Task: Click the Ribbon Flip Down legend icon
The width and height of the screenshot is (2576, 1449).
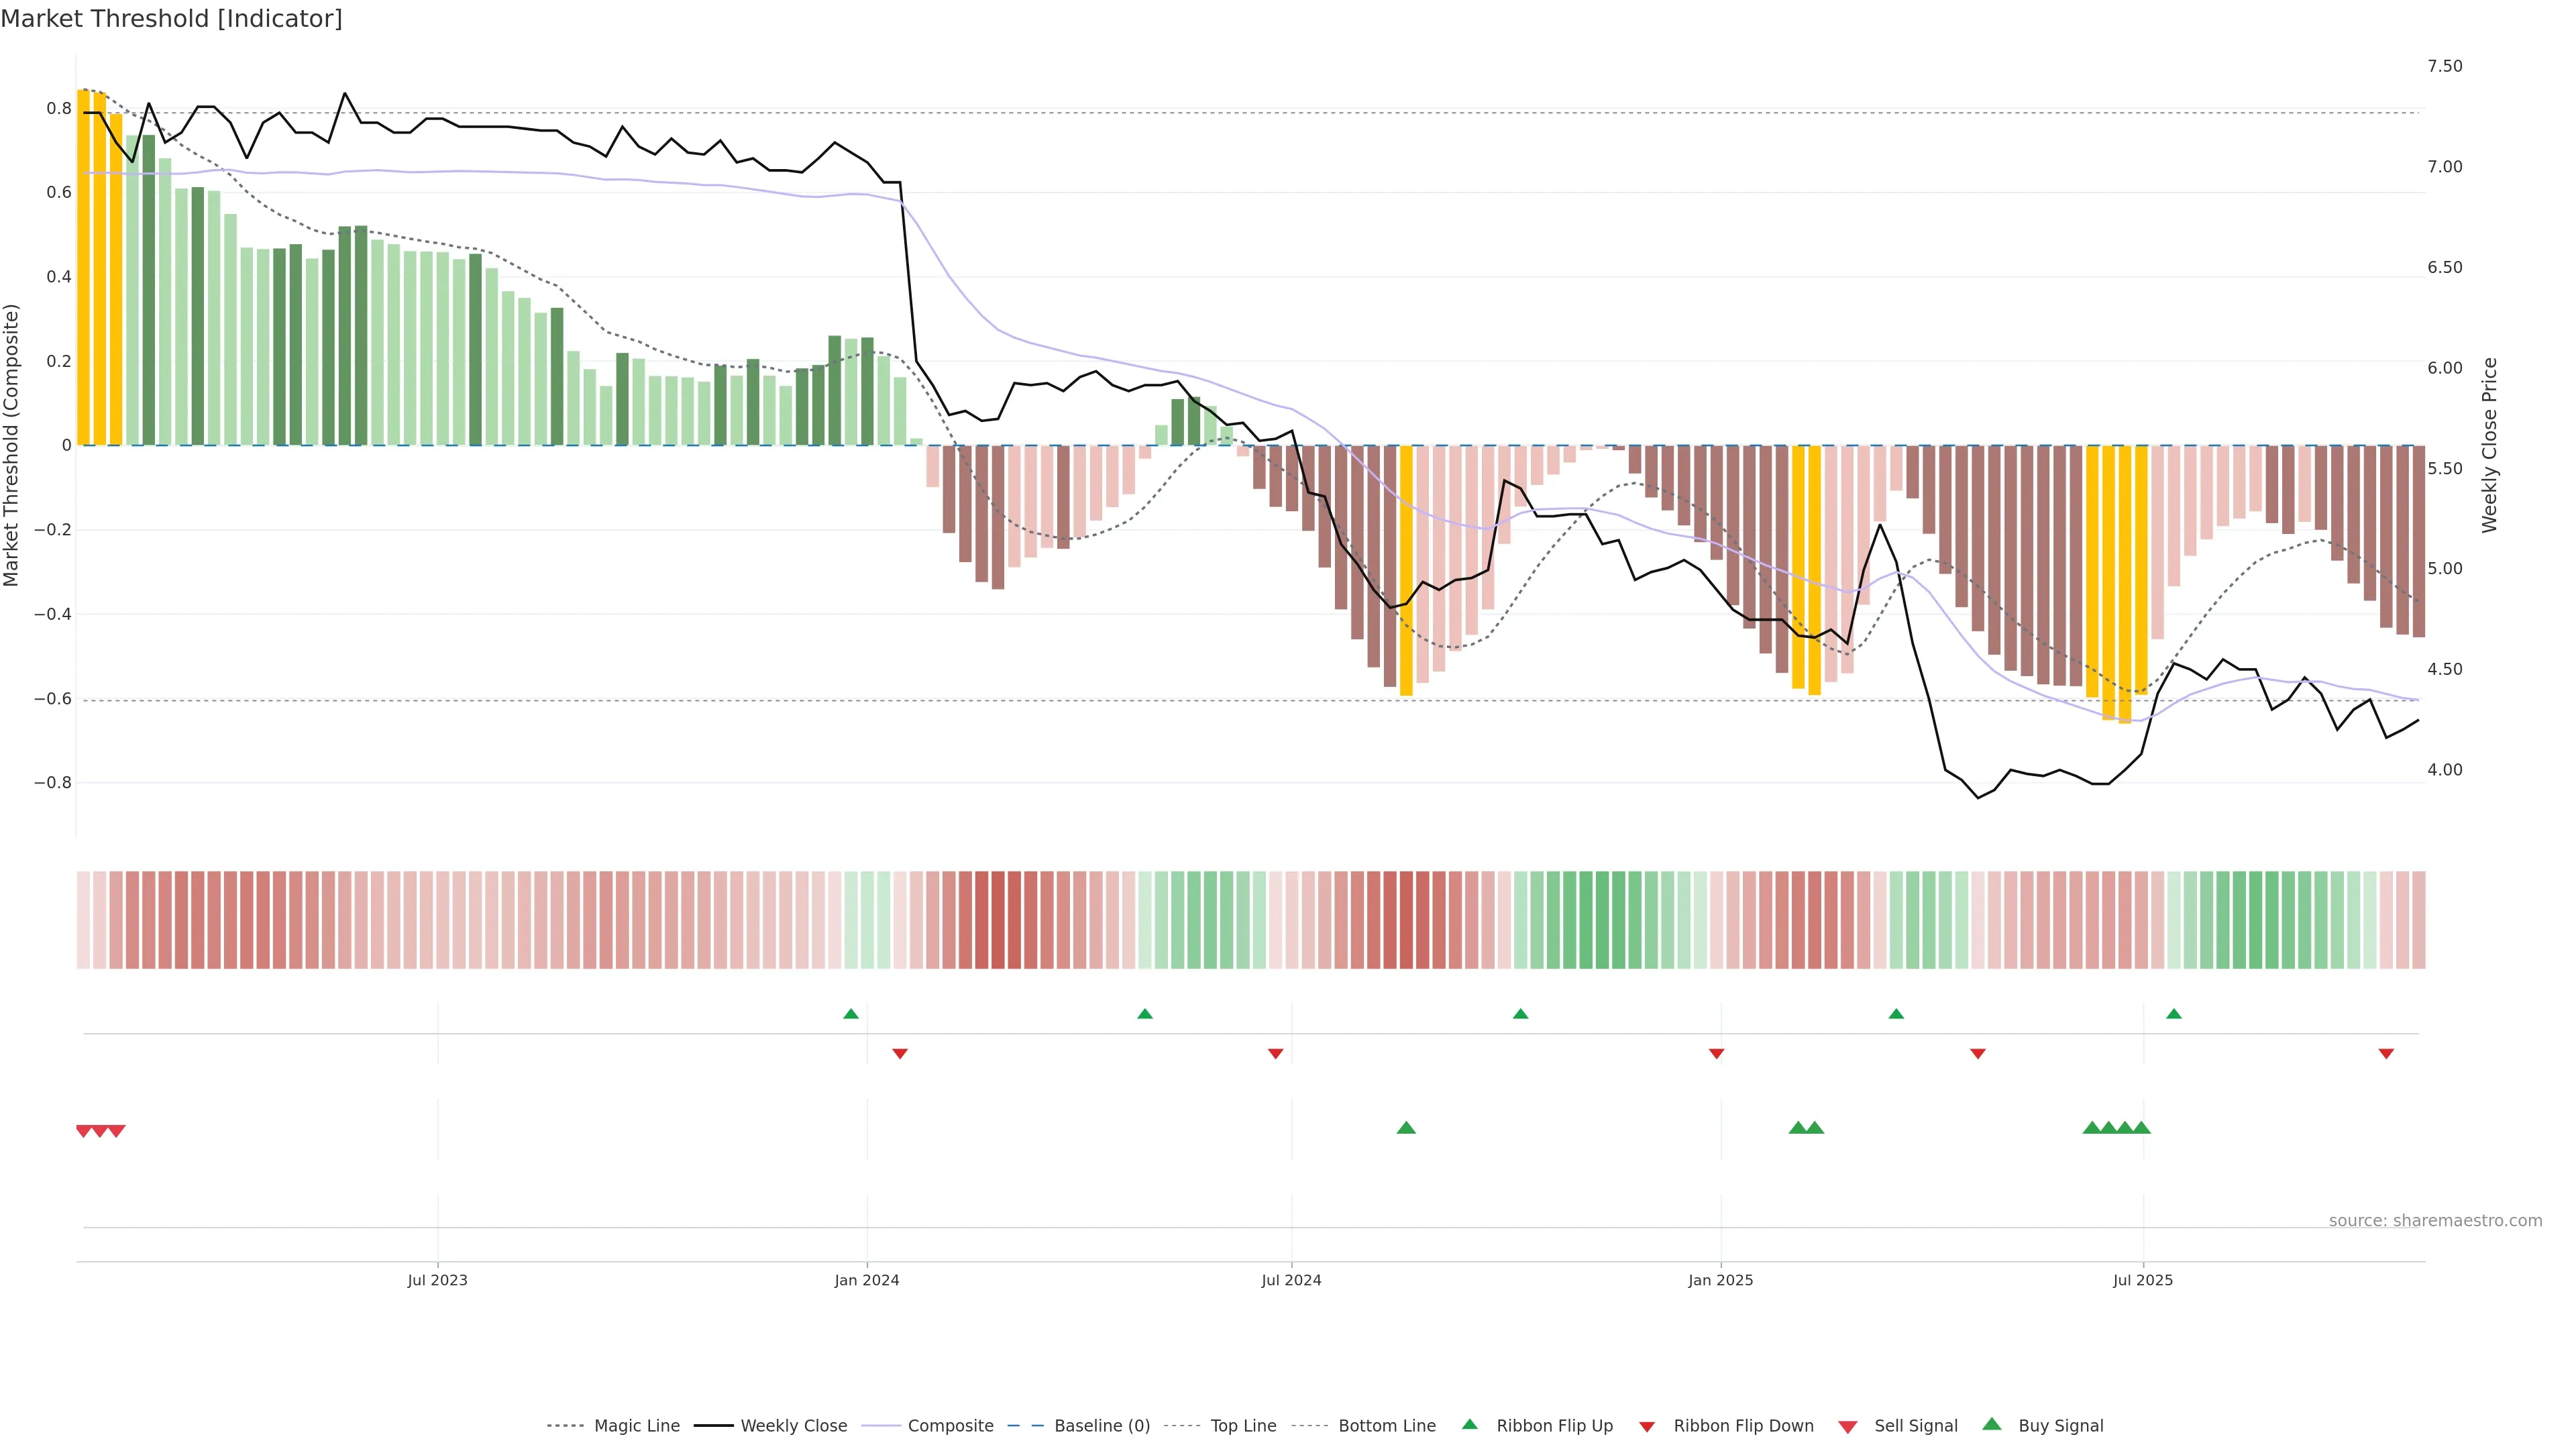Action: point(1647,1427)
